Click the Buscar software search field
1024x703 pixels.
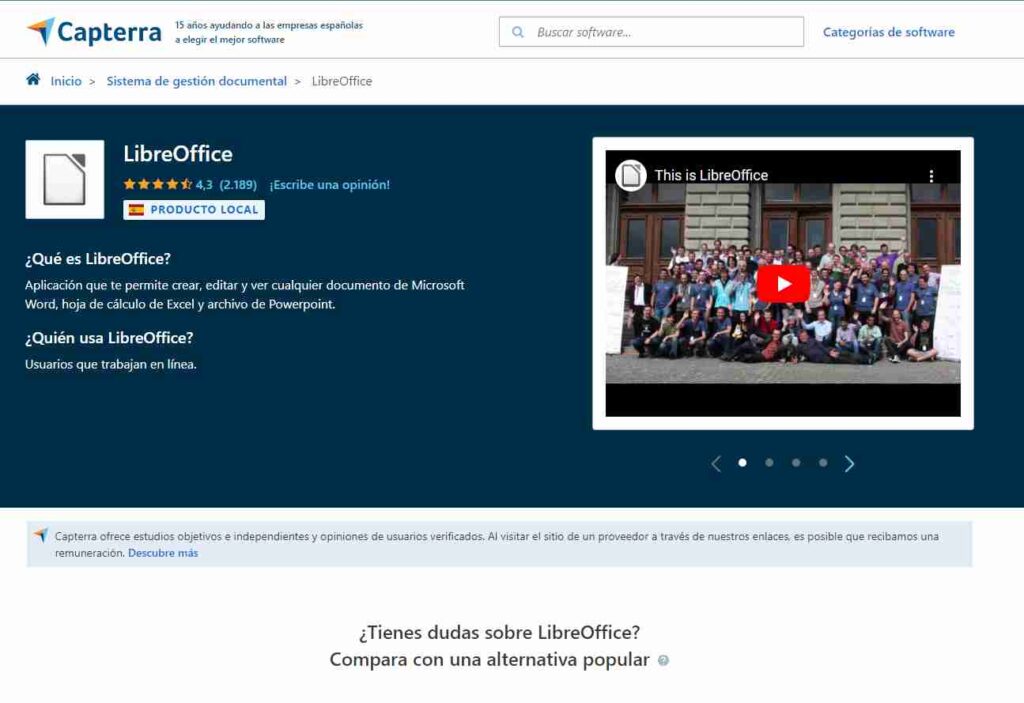660,32
